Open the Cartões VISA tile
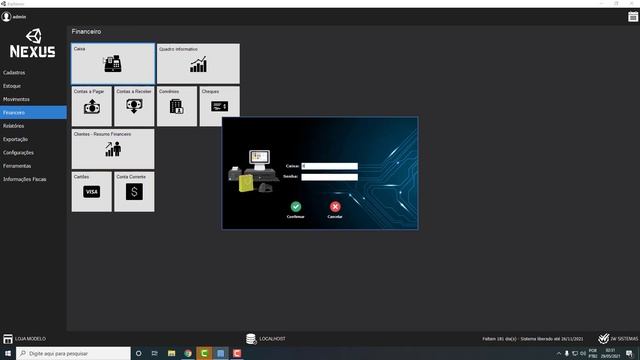 [x=92, y=191]
